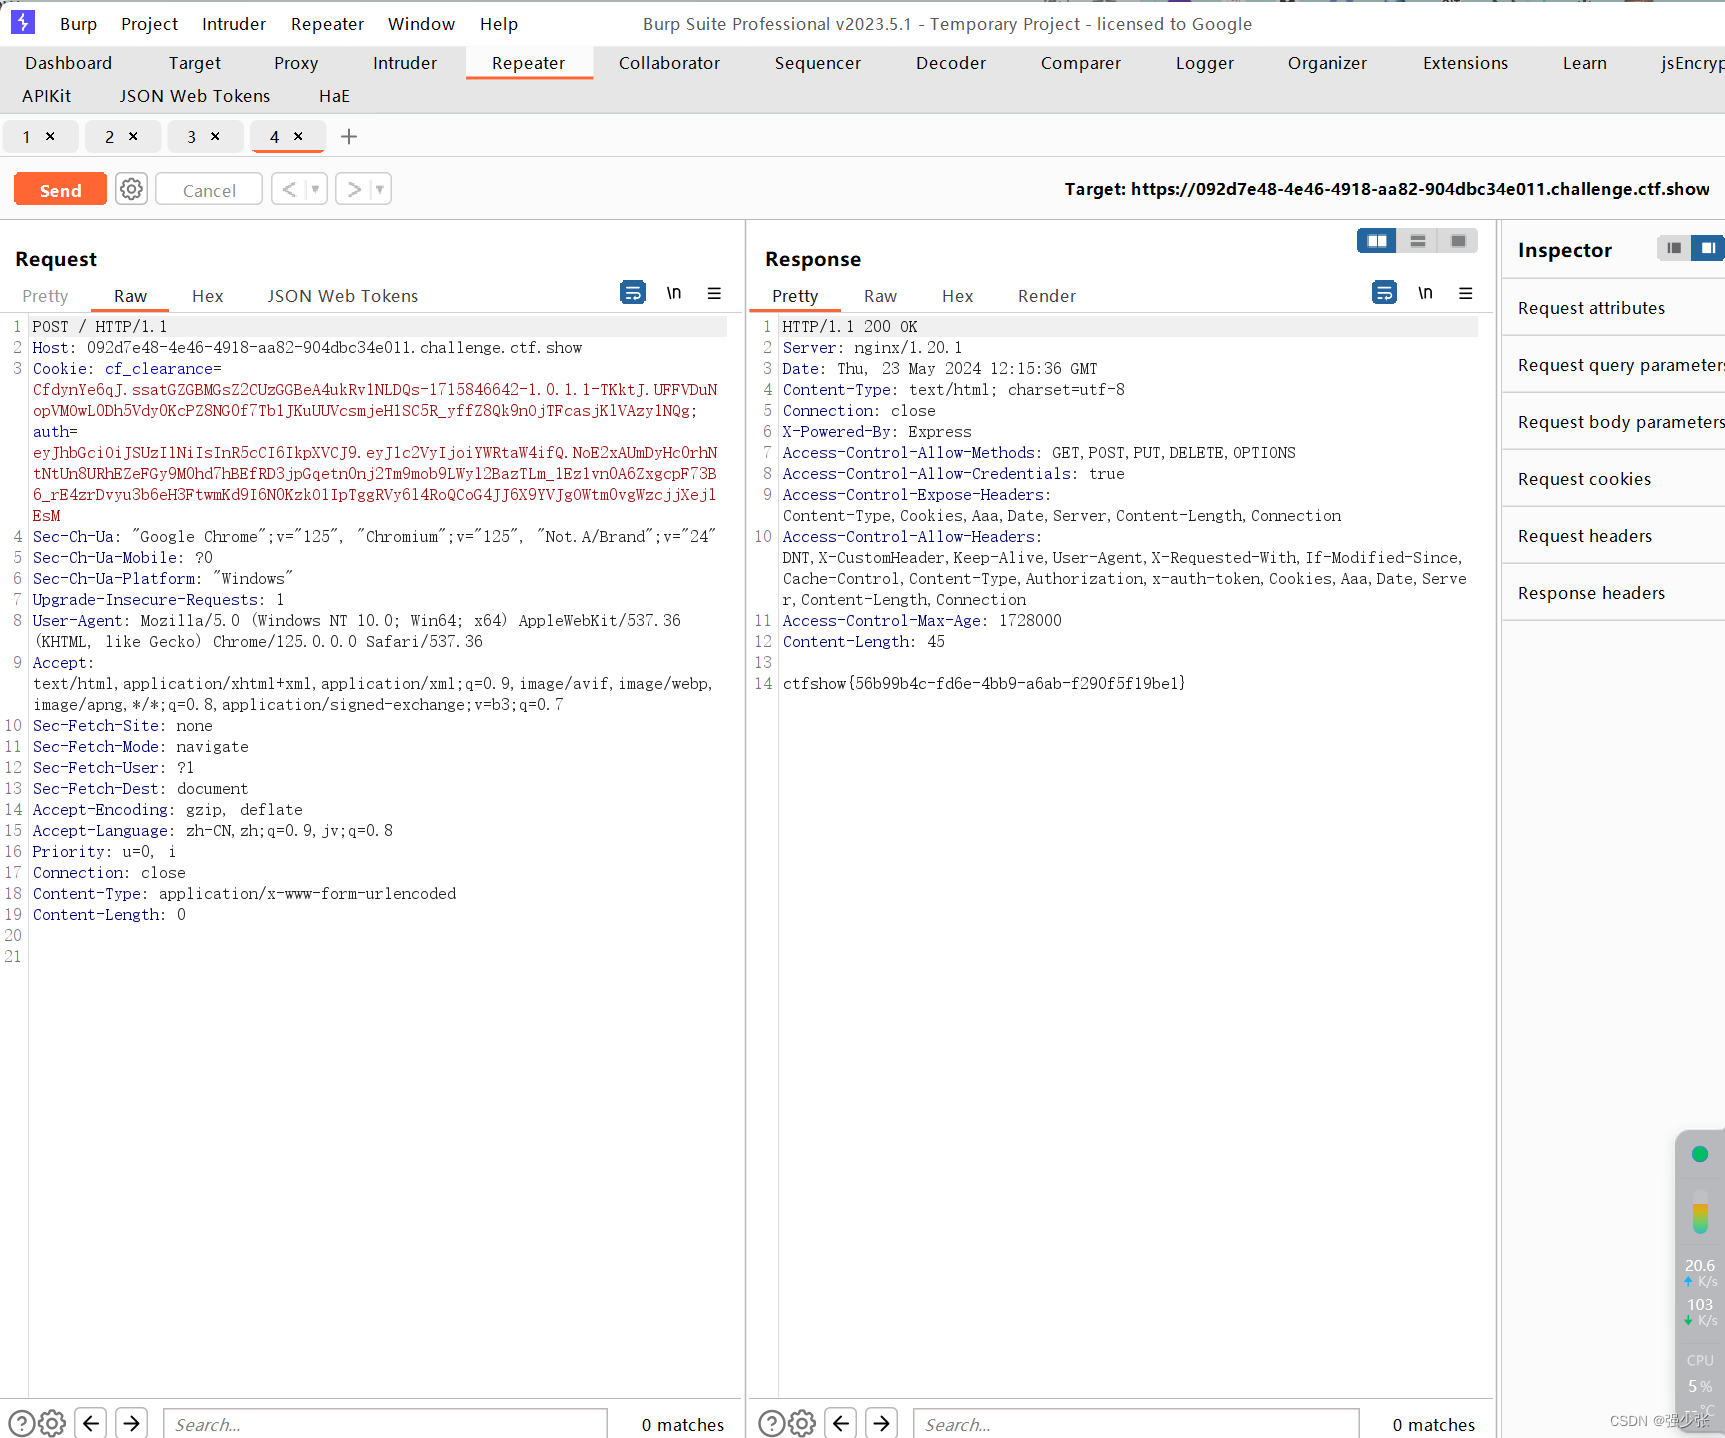Switch to the Proxy tab
This screenshot has height=1438, width=1725.
[296, 63]
